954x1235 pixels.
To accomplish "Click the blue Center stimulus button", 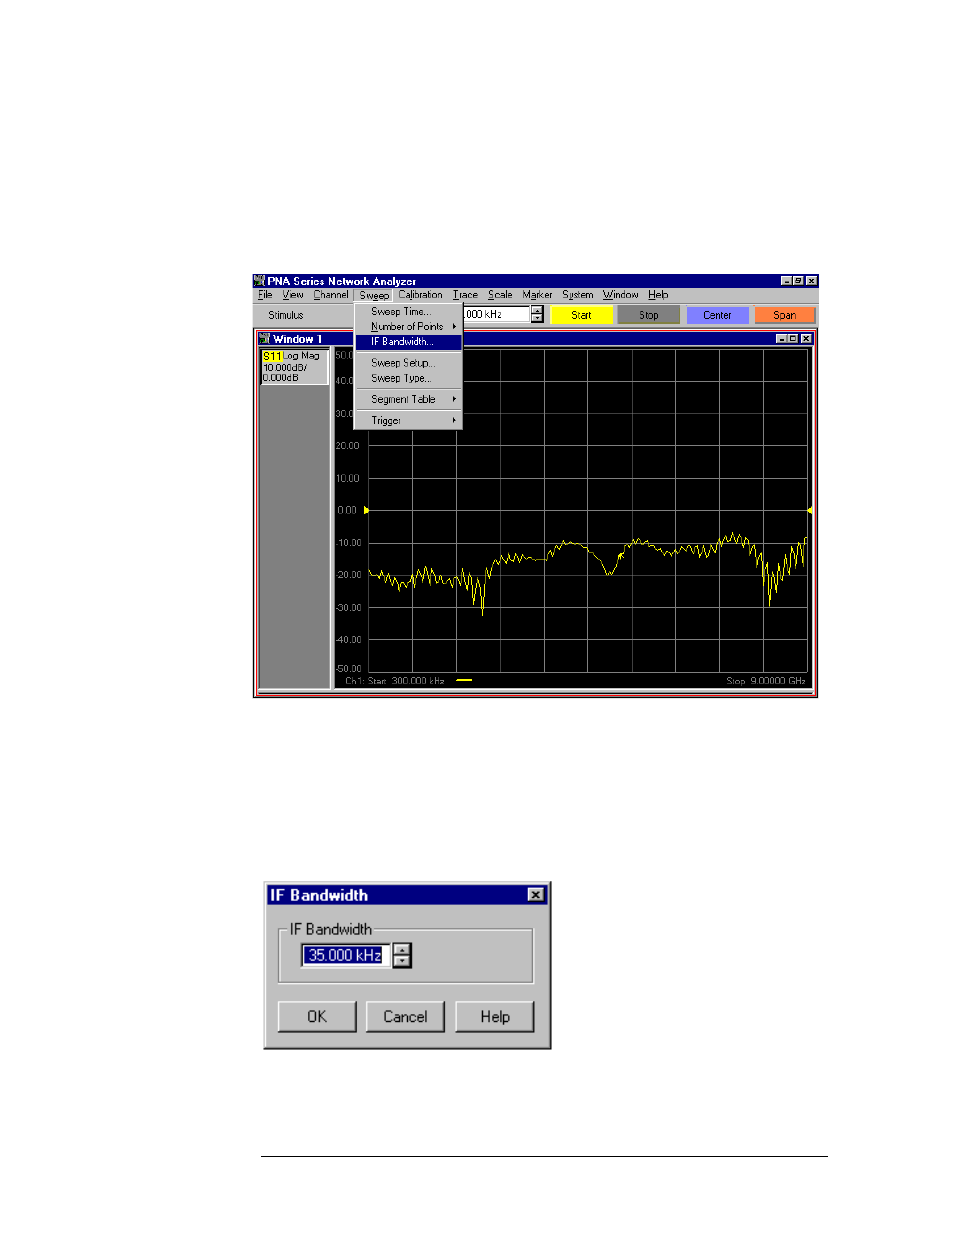I will point(717,315).
